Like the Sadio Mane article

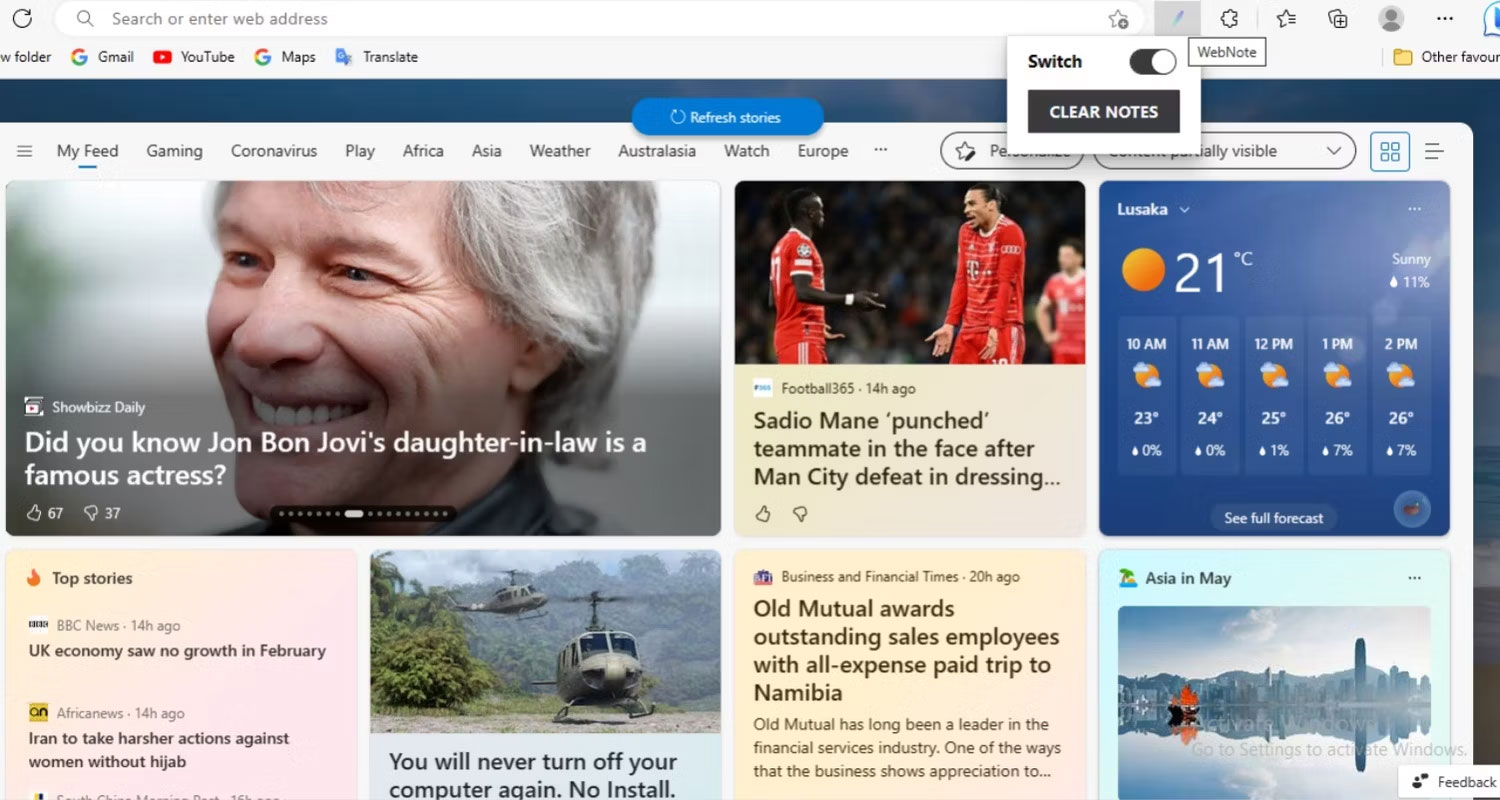click(763, 513)
